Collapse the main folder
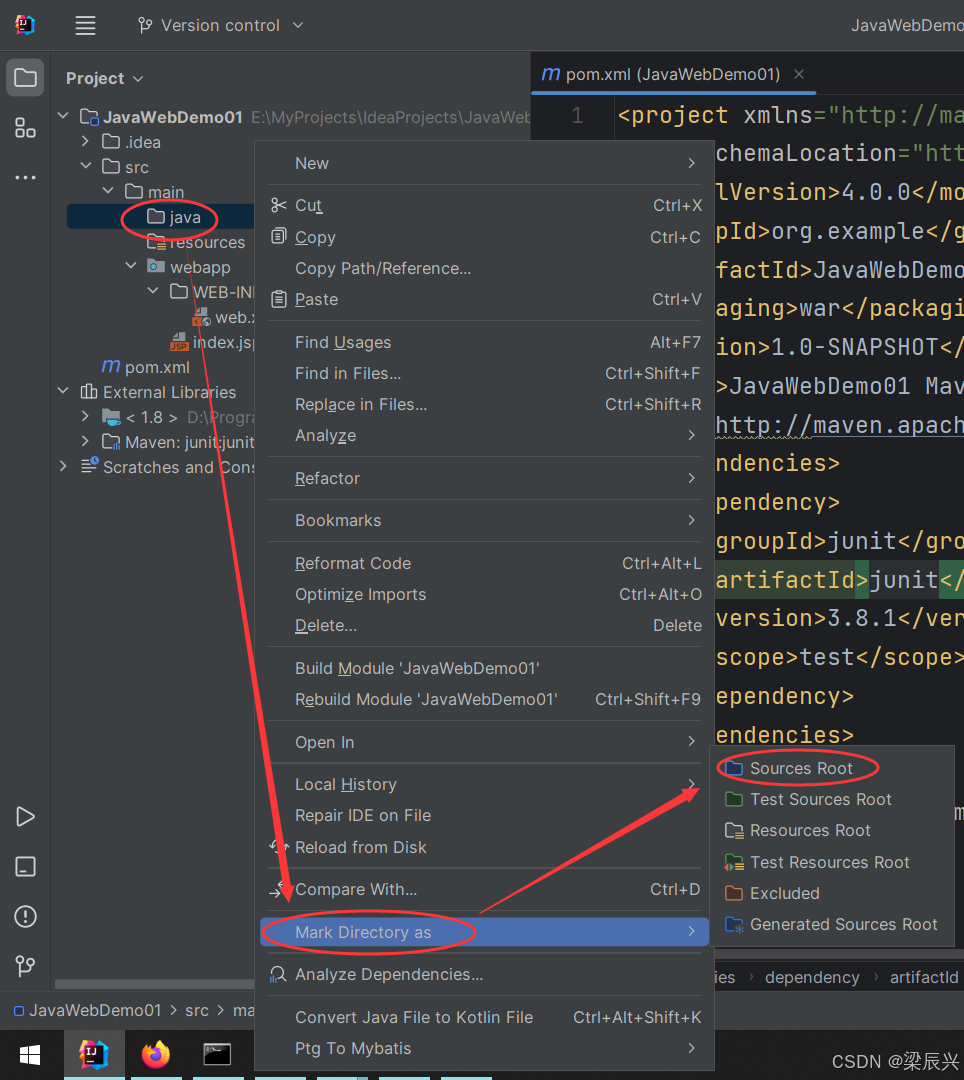 (x=108, y=191)
